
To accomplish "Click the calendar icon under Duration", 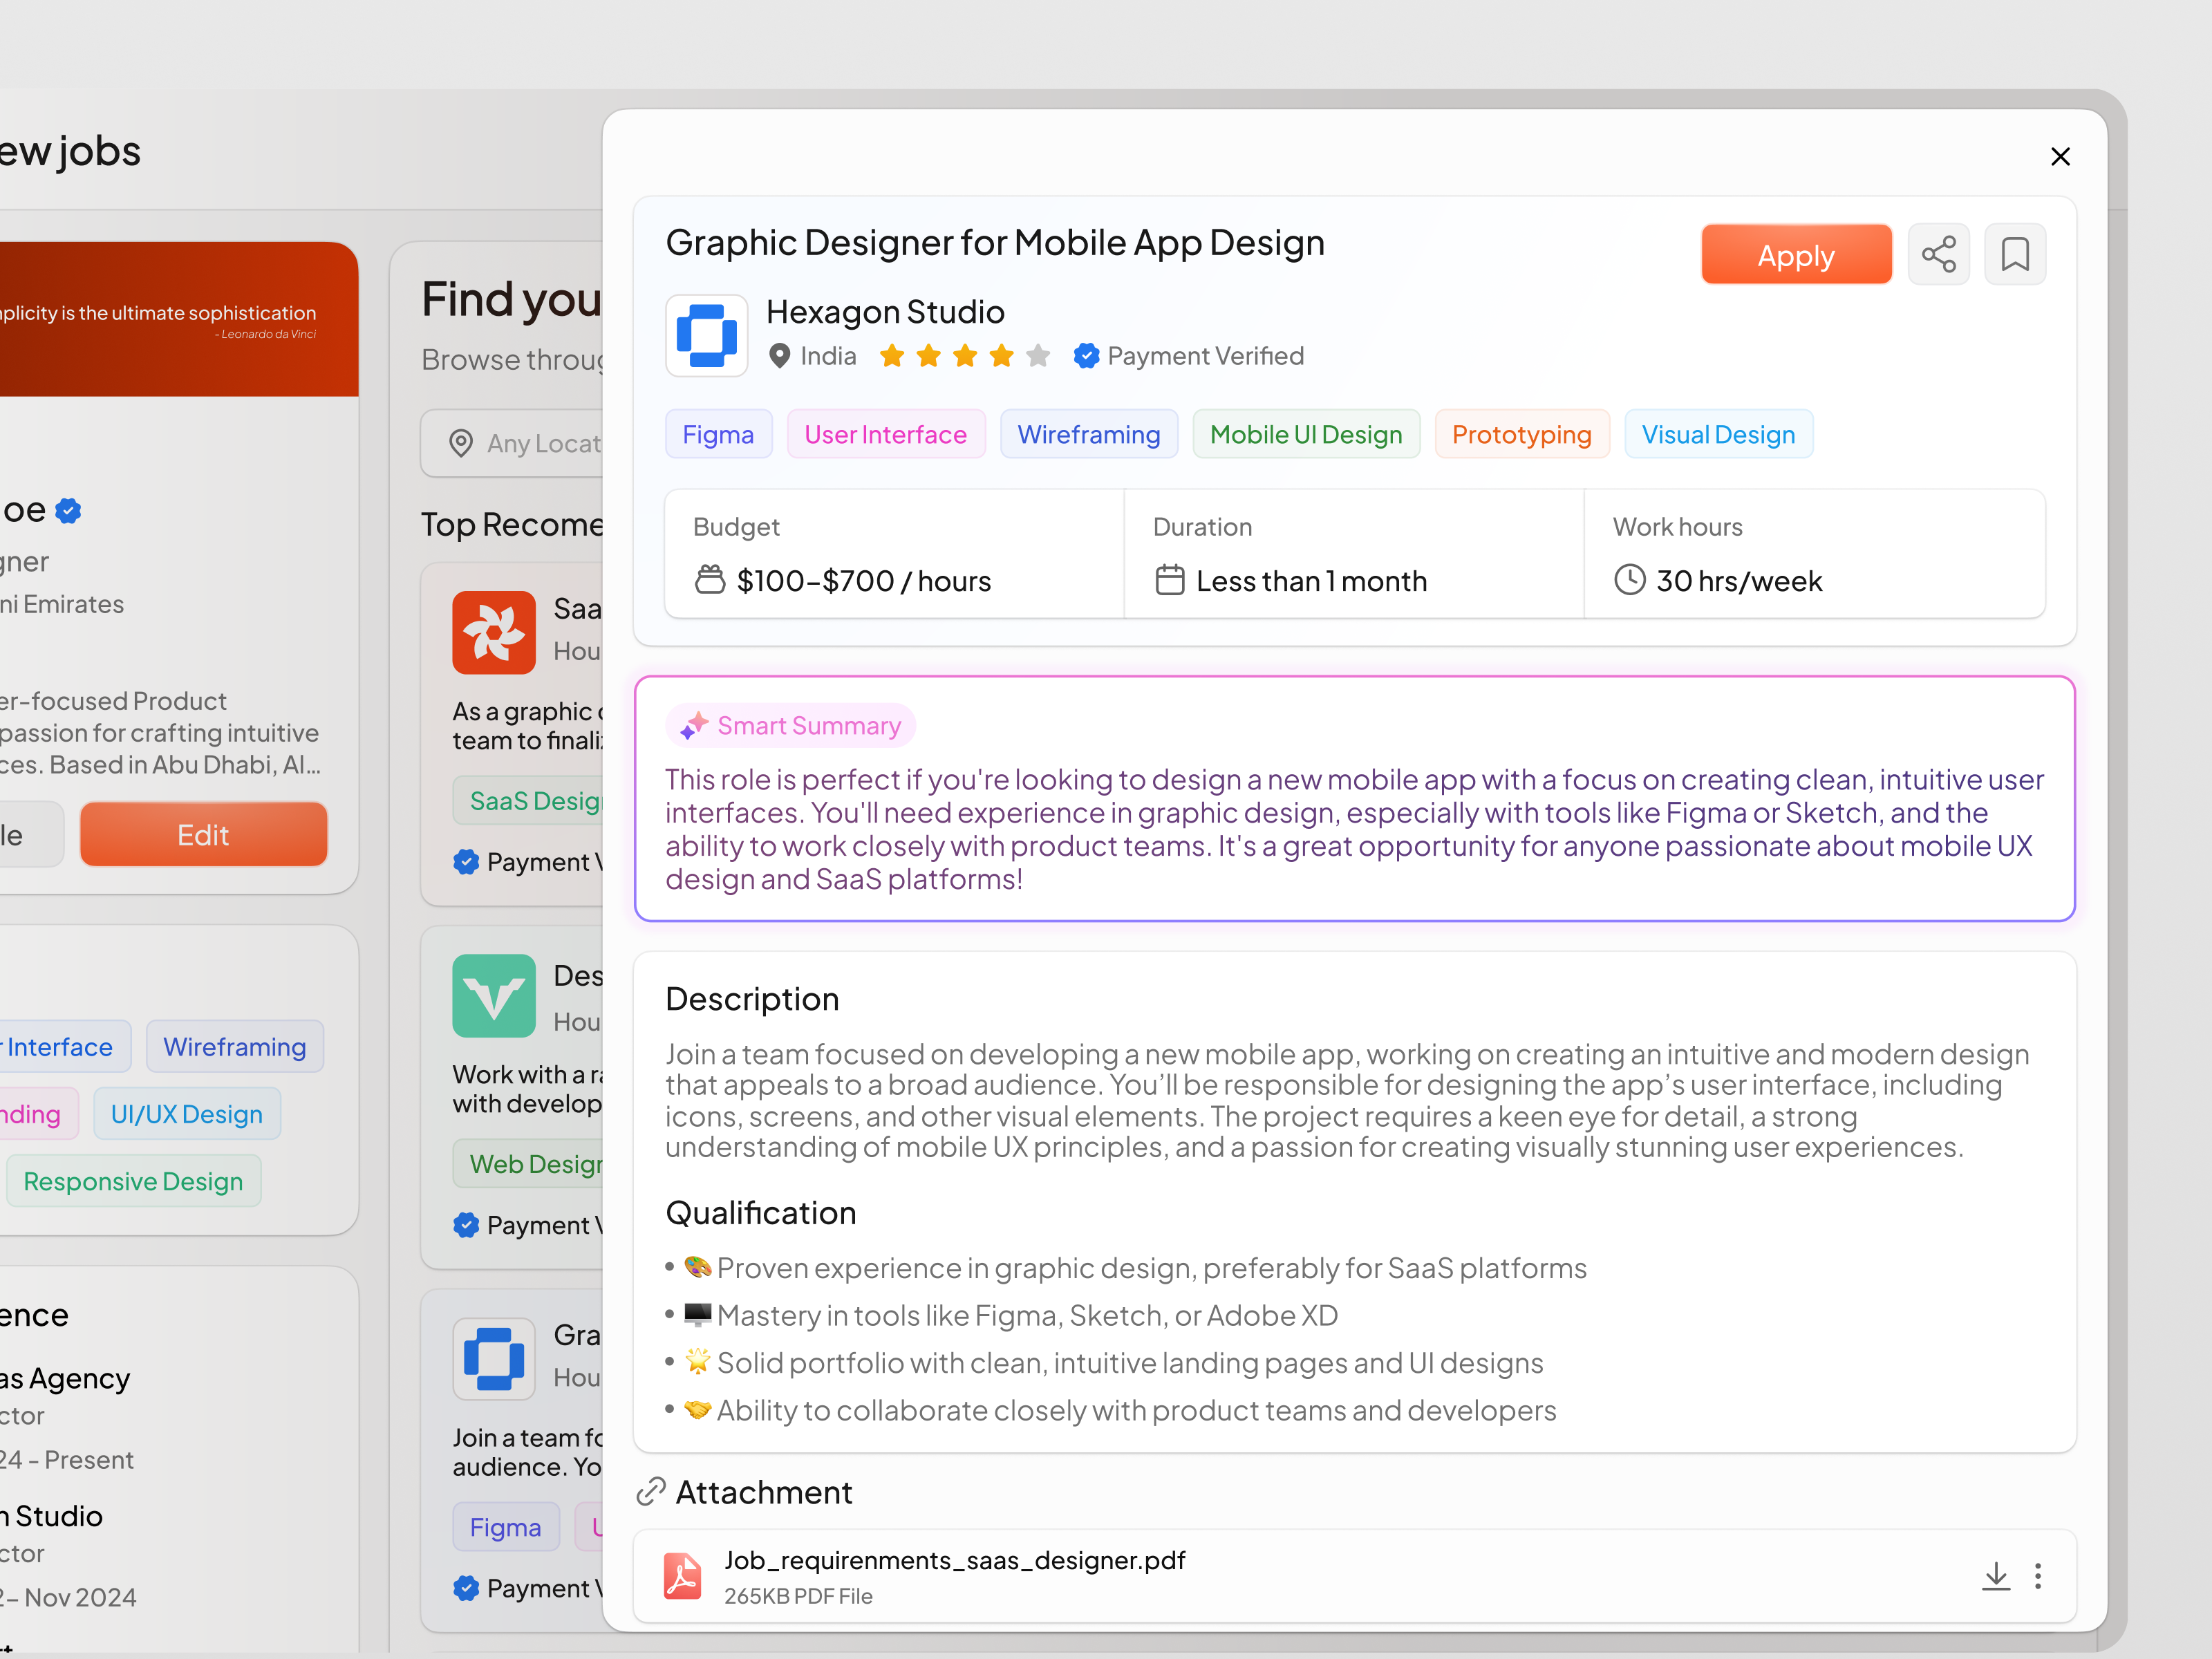I will point(1171,580).
